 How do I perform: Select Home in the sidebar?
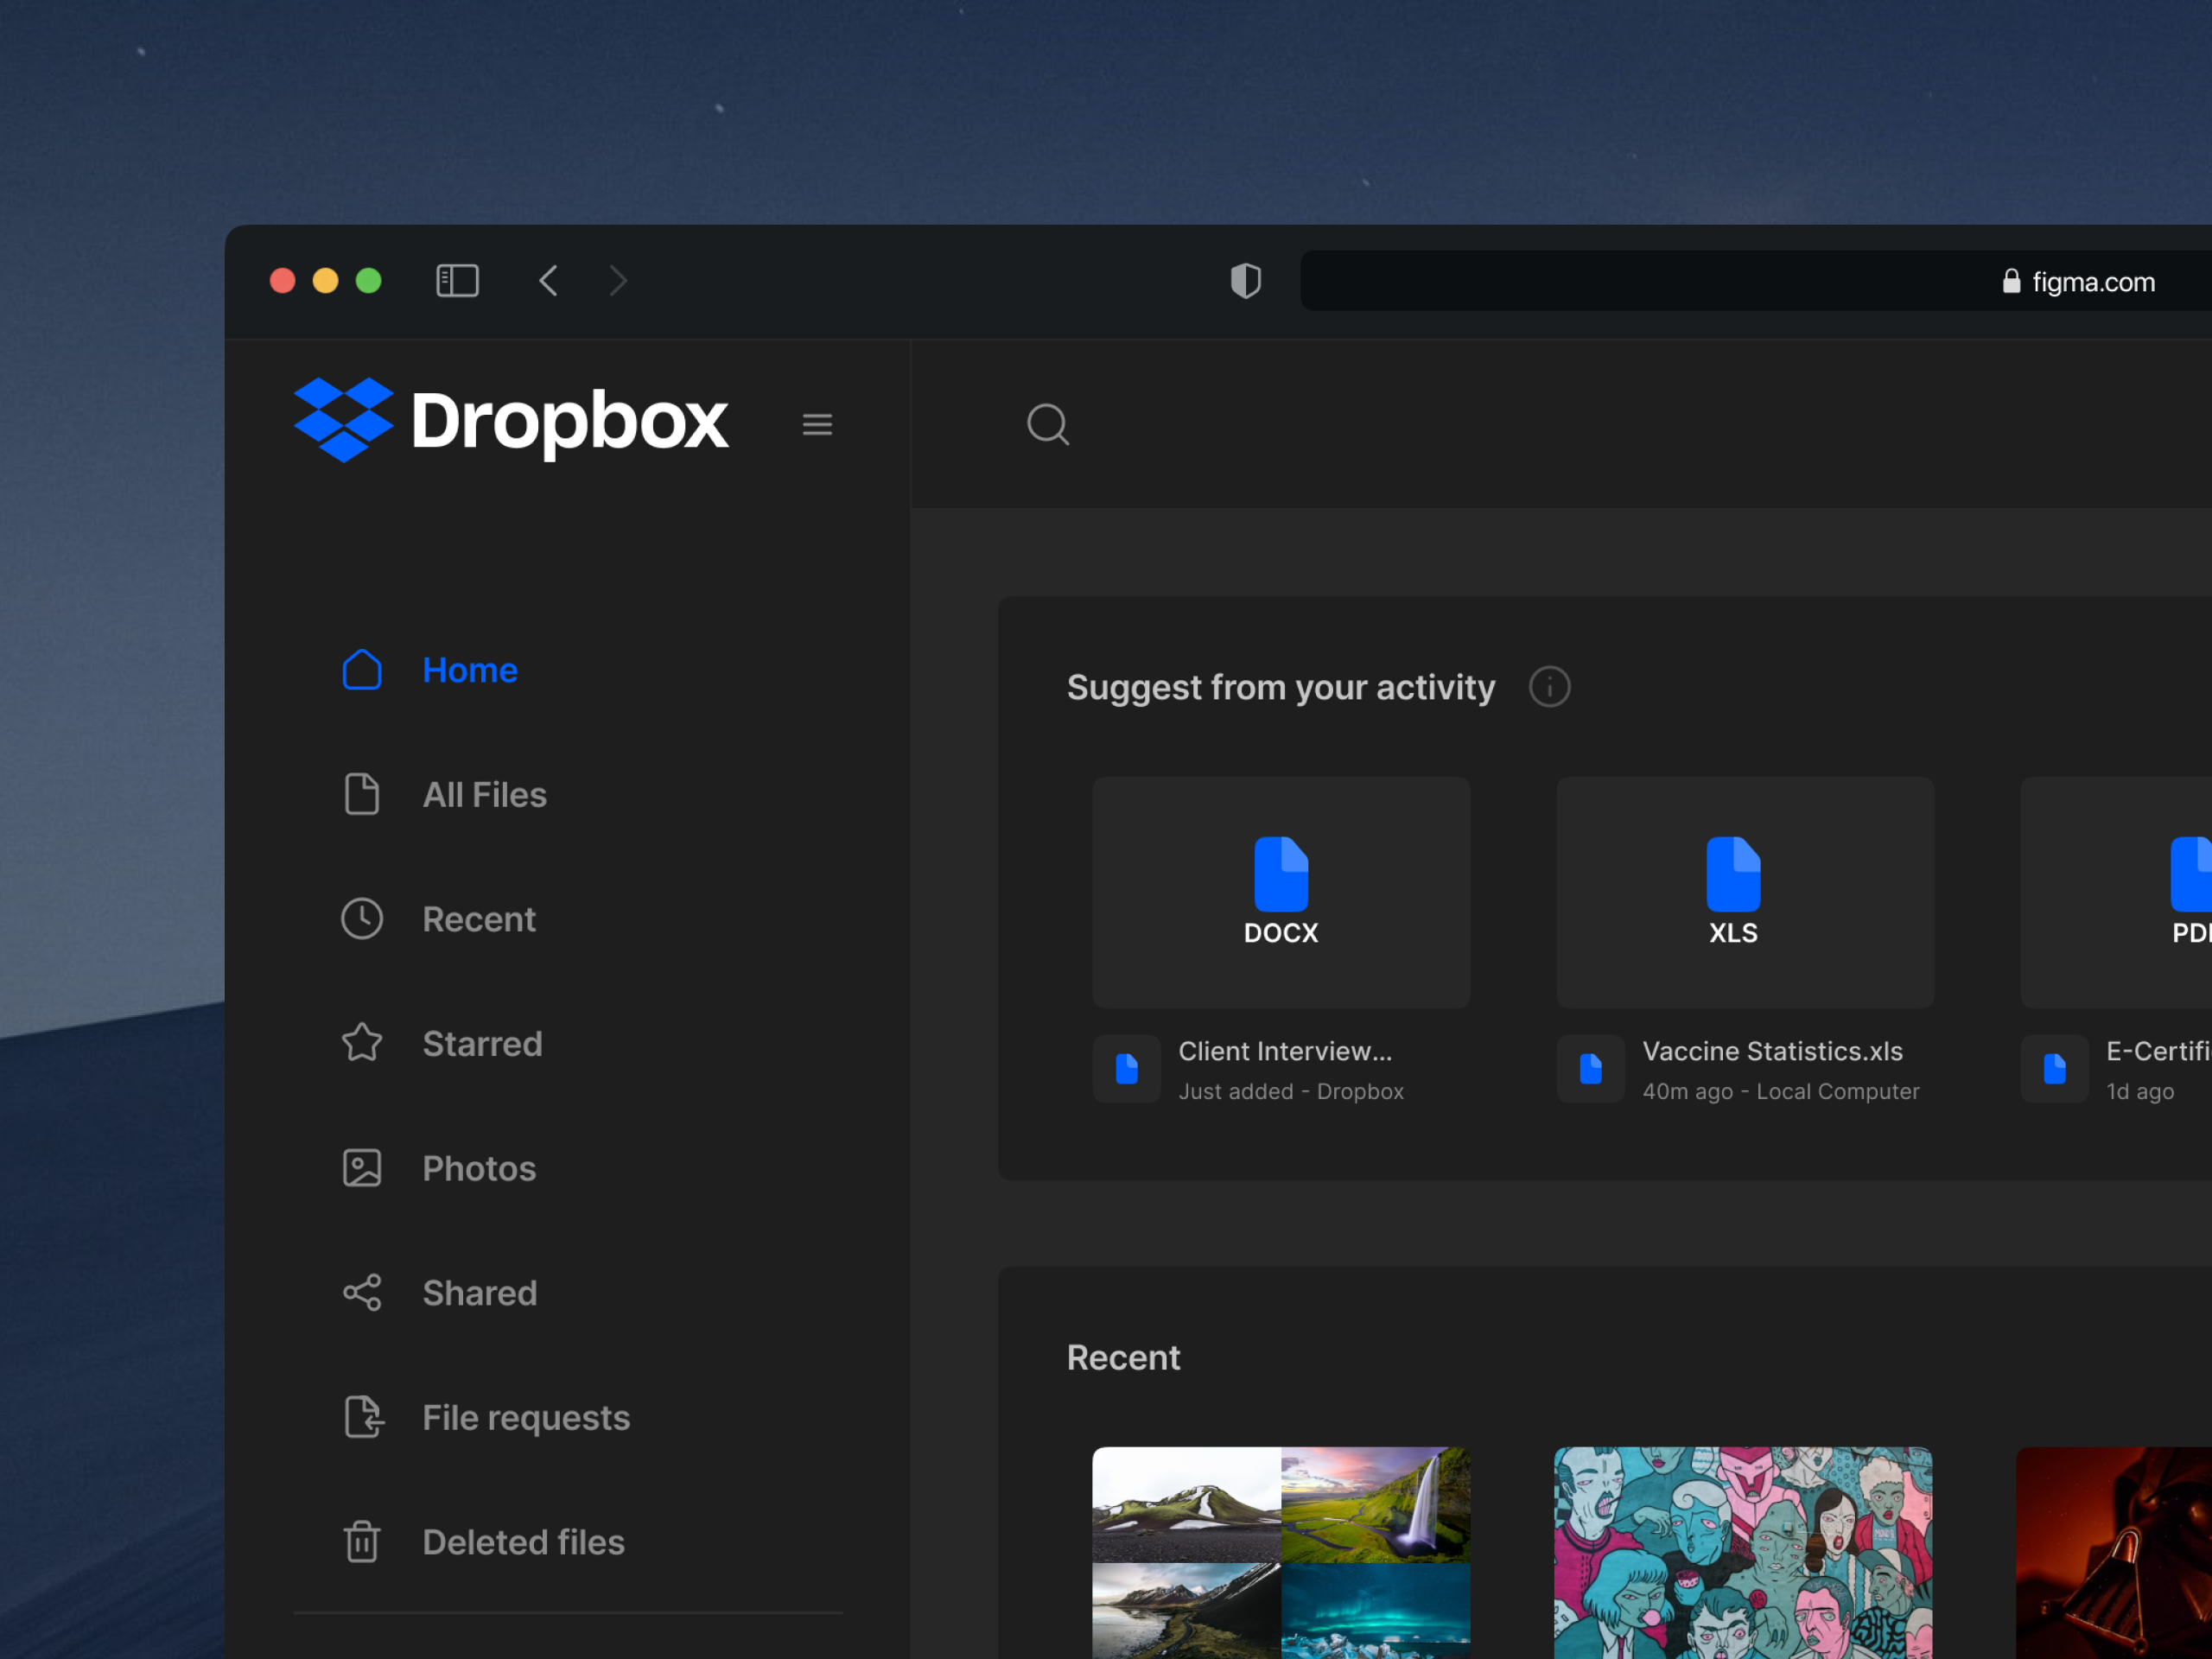[x=469, y=670]
